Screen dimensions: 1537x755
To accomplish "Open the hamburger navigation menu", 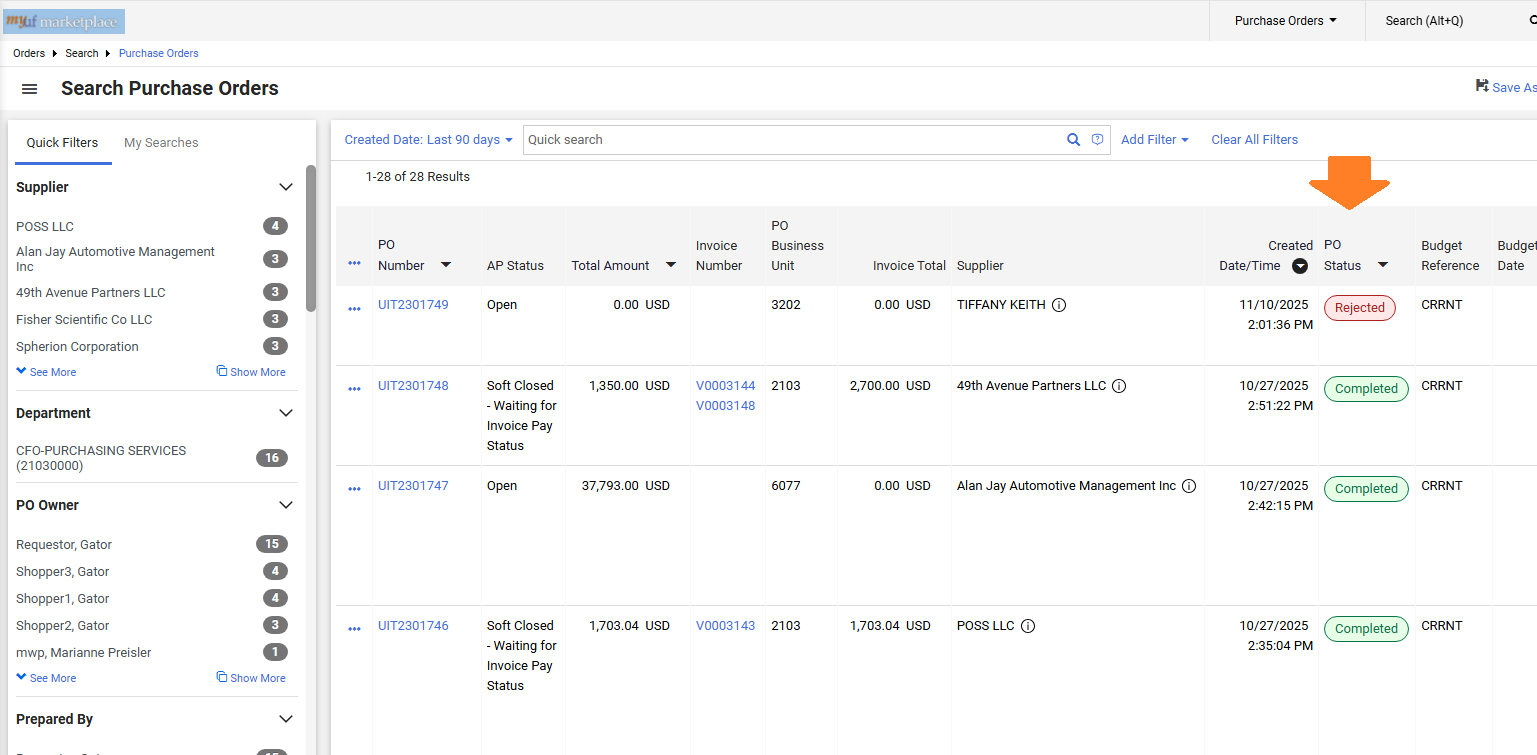I will [x=29, y=89].
